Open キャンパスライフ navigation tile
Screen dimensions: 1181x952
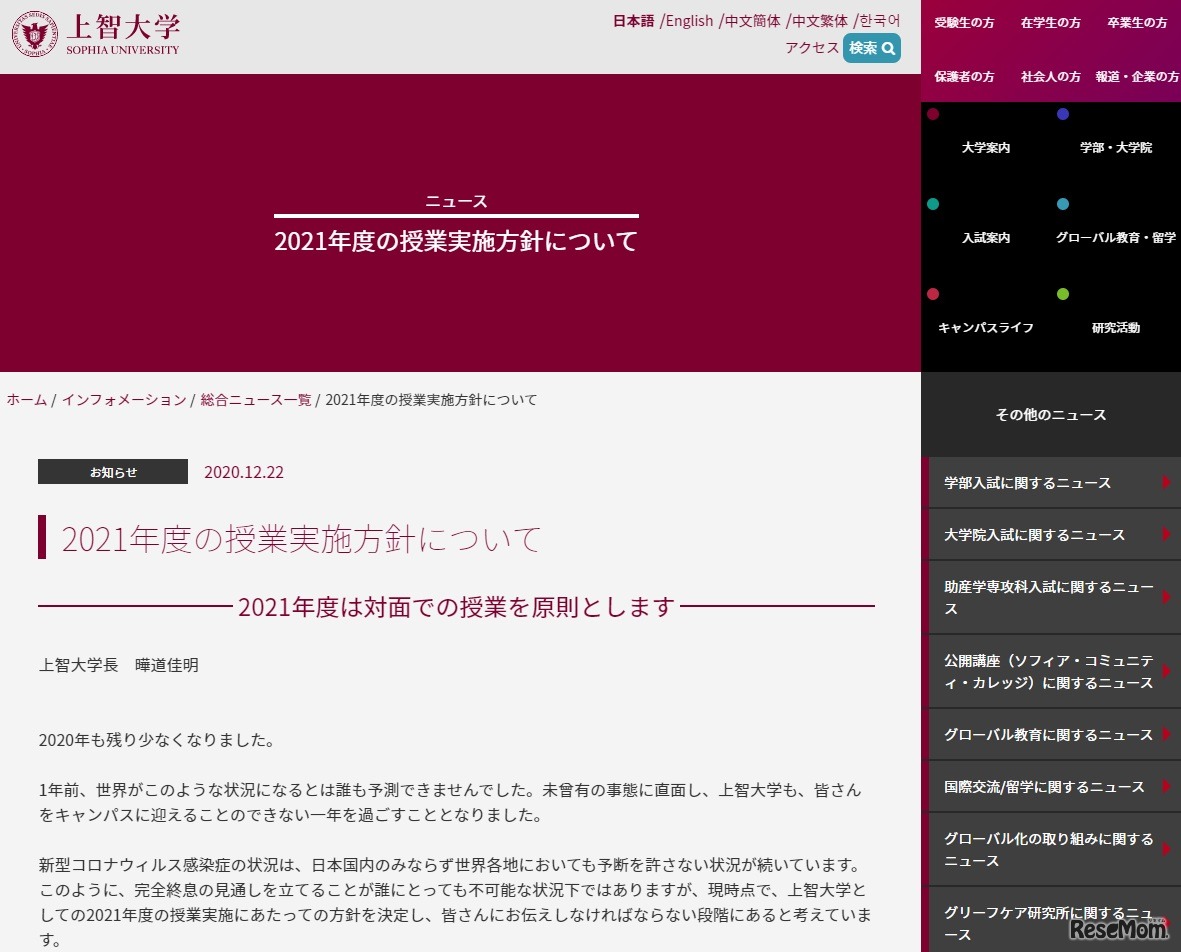point(986,328)
